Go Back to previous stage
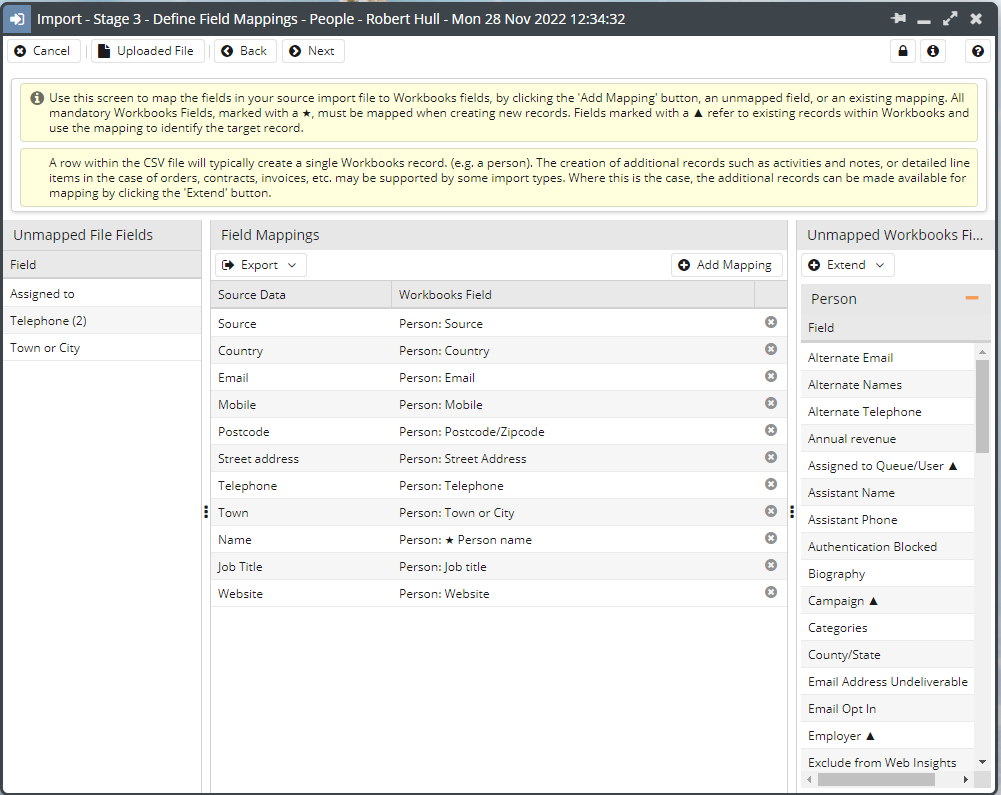The width and height of the screenshot is (1001, 795). 245,51
